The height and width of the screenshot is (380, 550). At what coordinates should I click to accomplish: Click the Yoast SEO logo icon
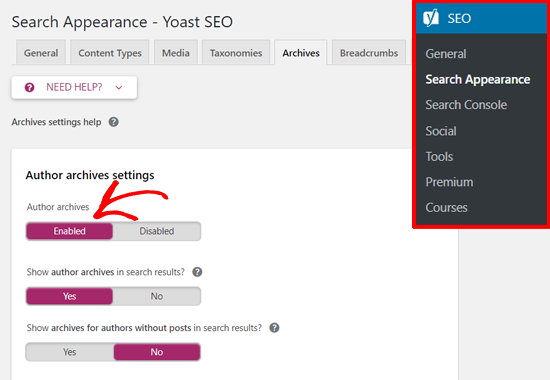pos(431,18)
